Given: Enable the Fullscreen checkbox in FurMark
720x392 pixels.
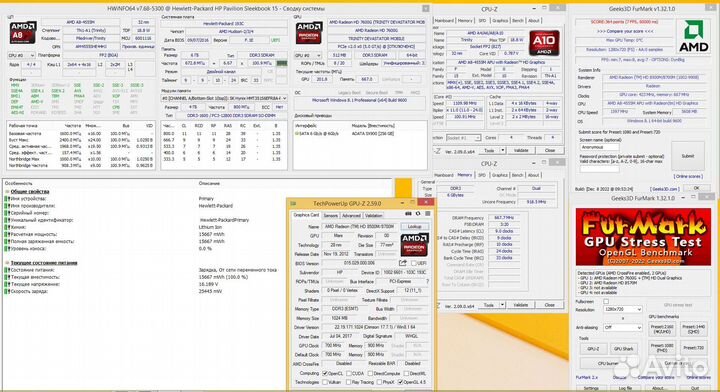Looking at the screenshot, I should tap(606, 302).
